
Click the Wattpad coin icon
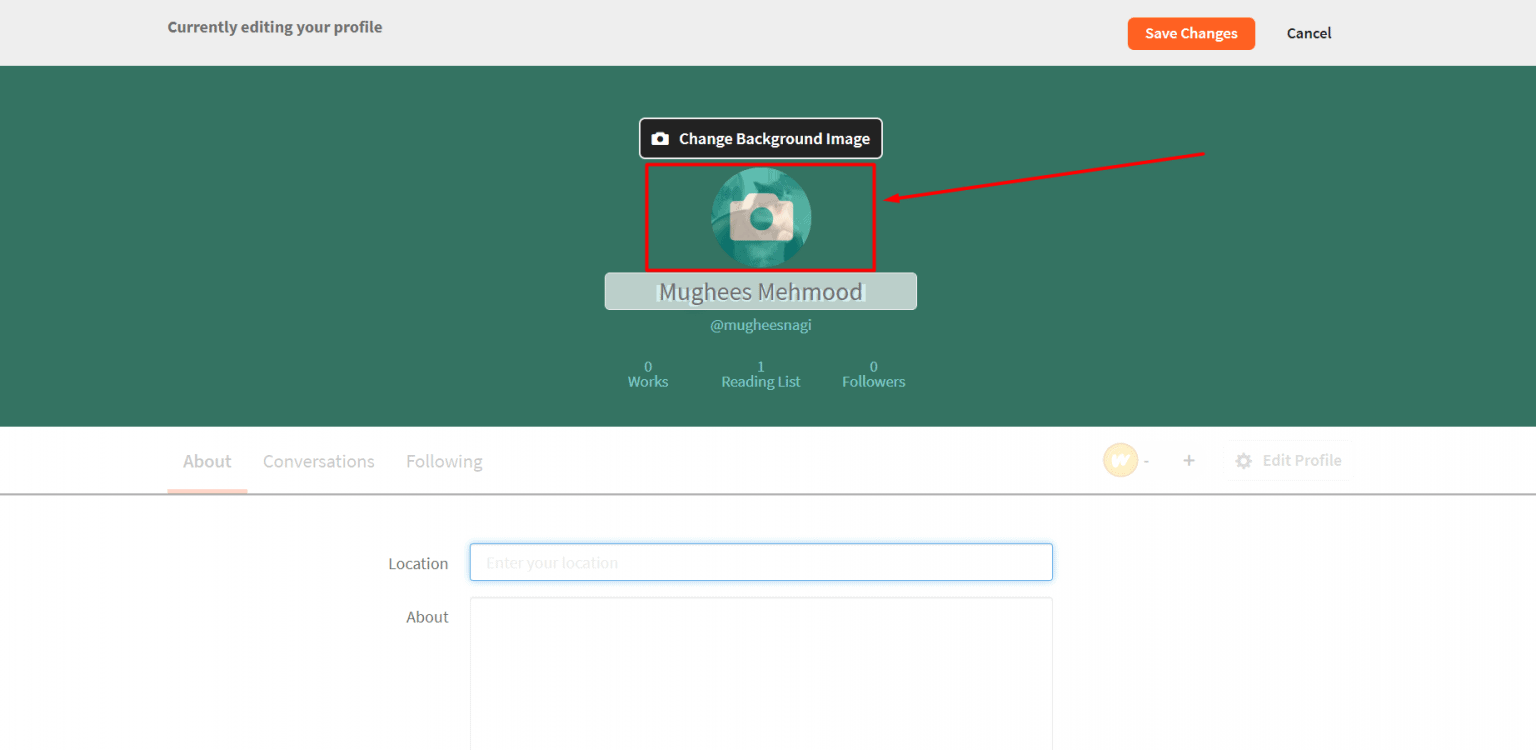click(1122, 460)
